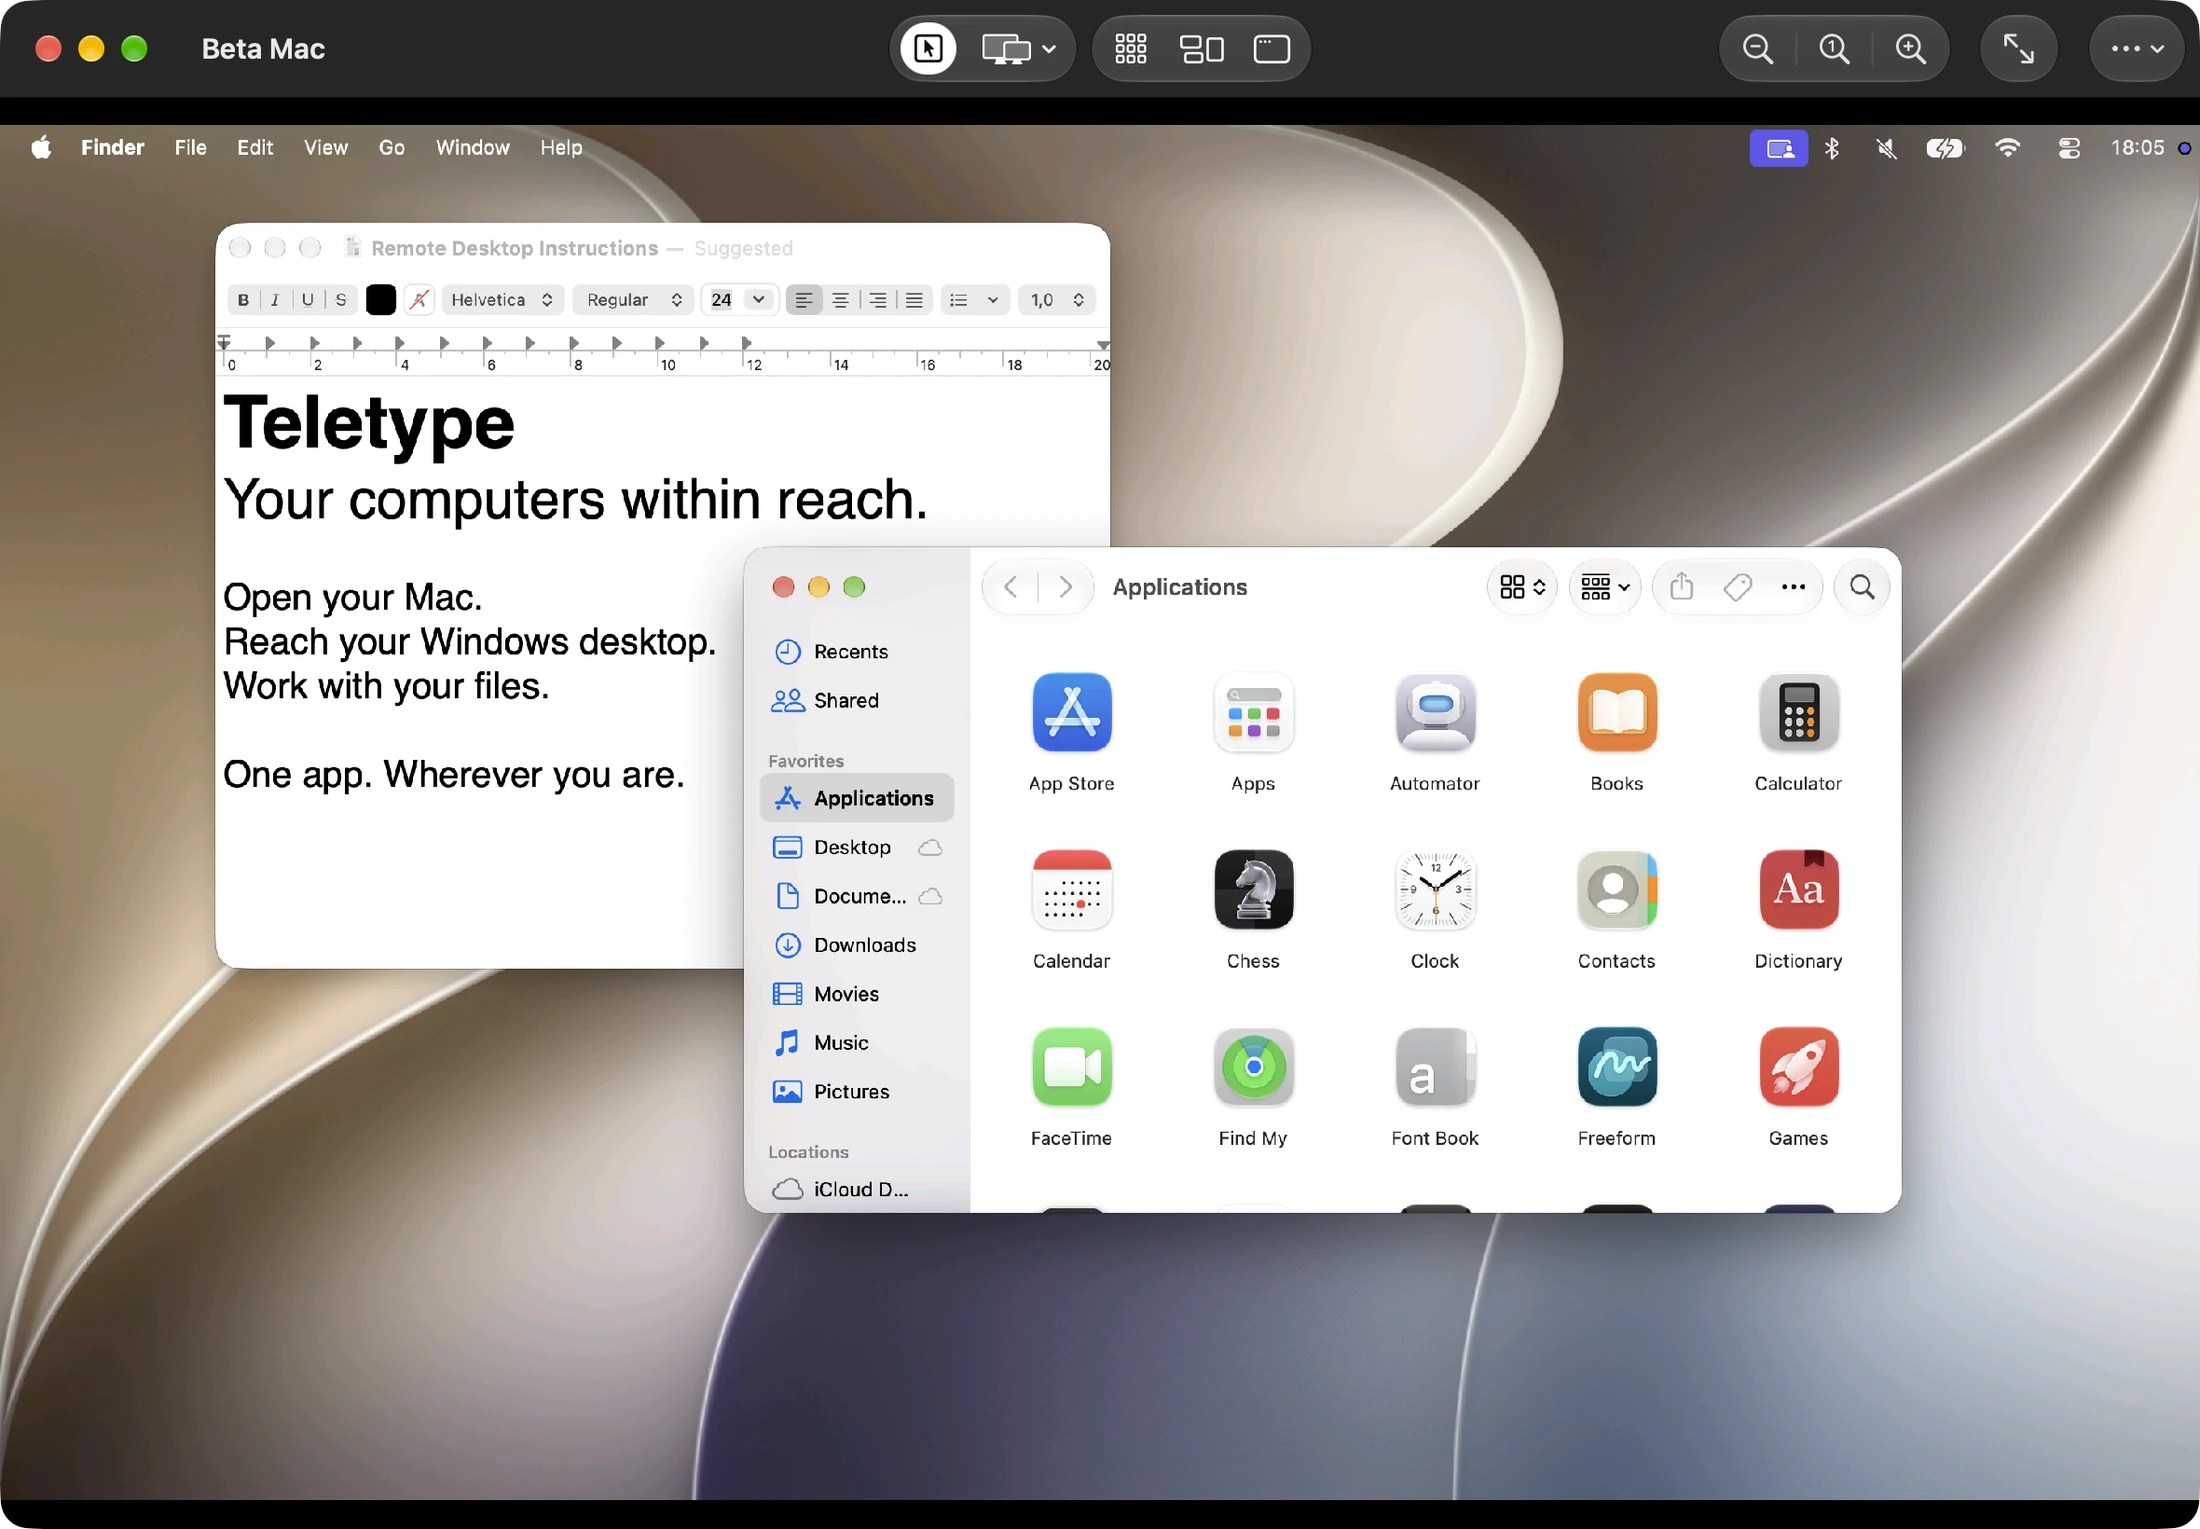Toggle italic in TextEdit toolbar
Viewport: 2200px width, 1529px height.
pyautogui.click(x=275, y=300)
